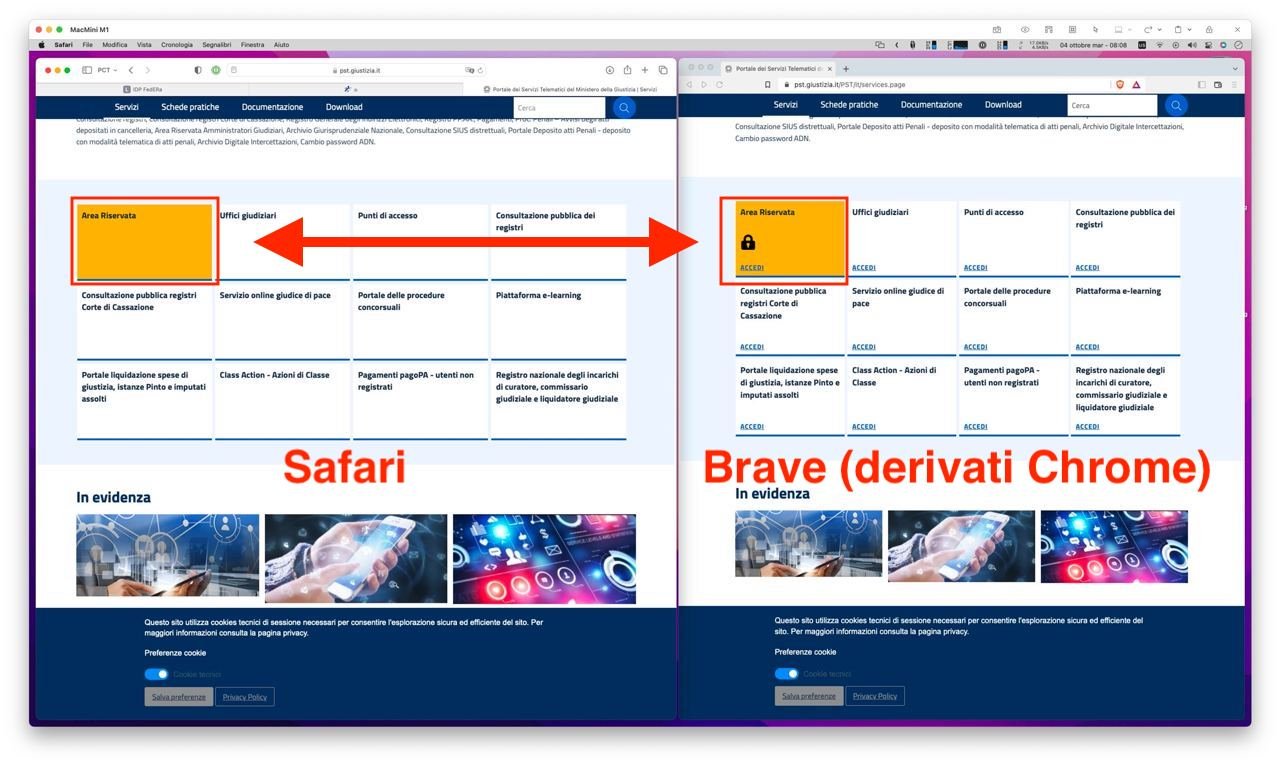This screenshot has height=765, width=1280.
Task: Open Brave Shields lion icon
Action: [1120, 85]
